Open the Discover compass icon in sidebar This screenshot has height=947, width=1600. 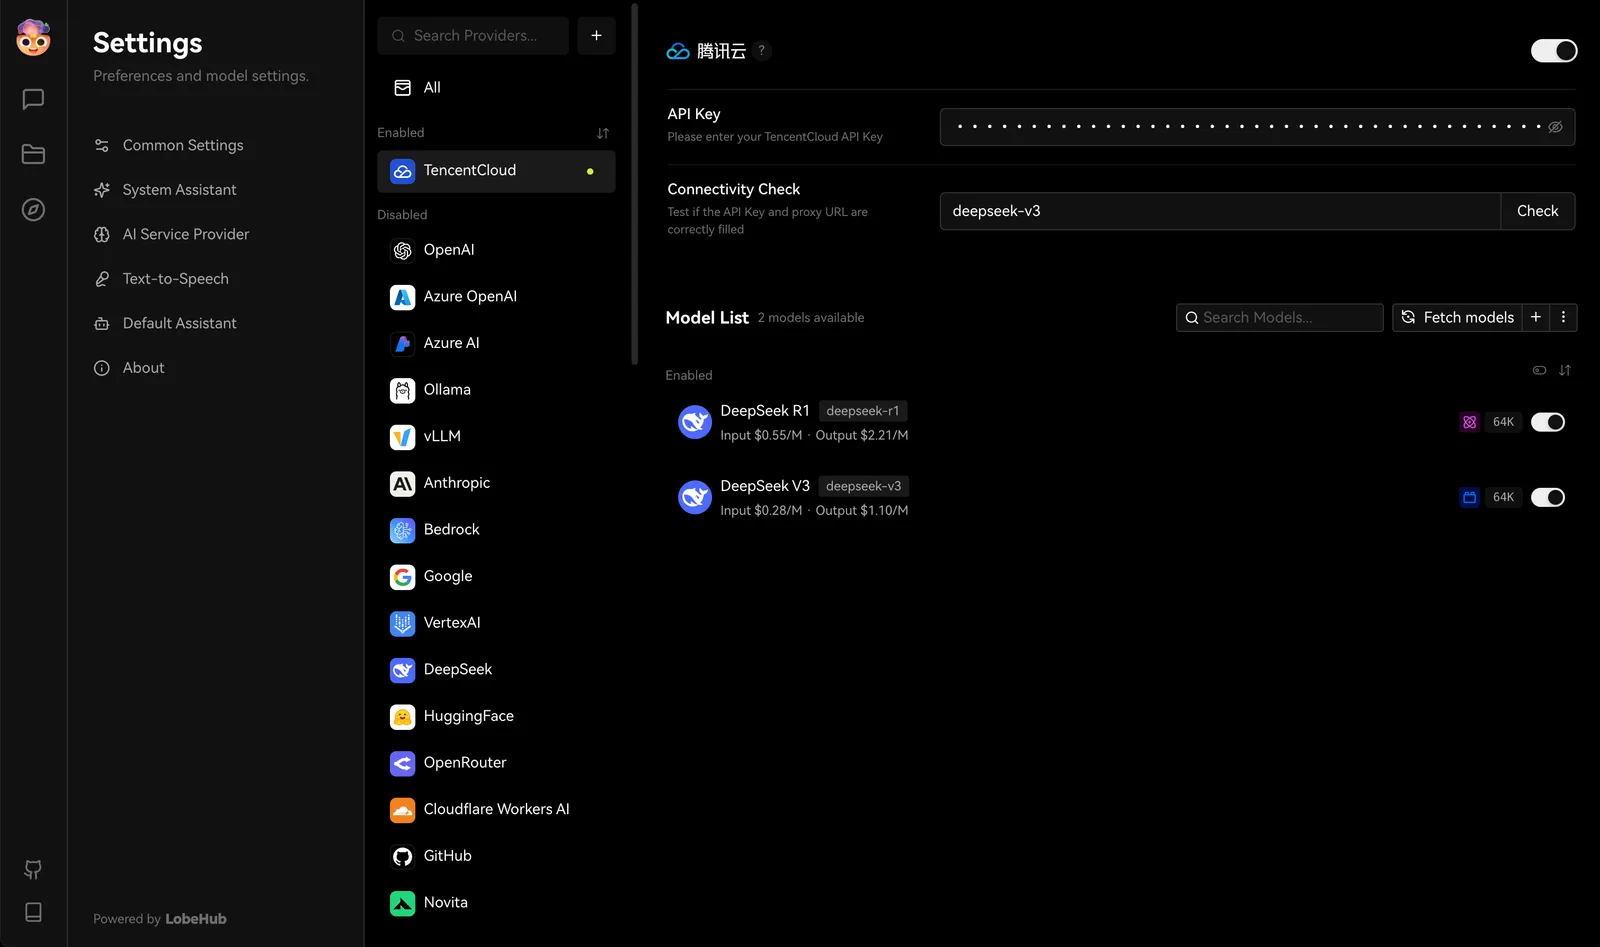click(x=33, y=210)
